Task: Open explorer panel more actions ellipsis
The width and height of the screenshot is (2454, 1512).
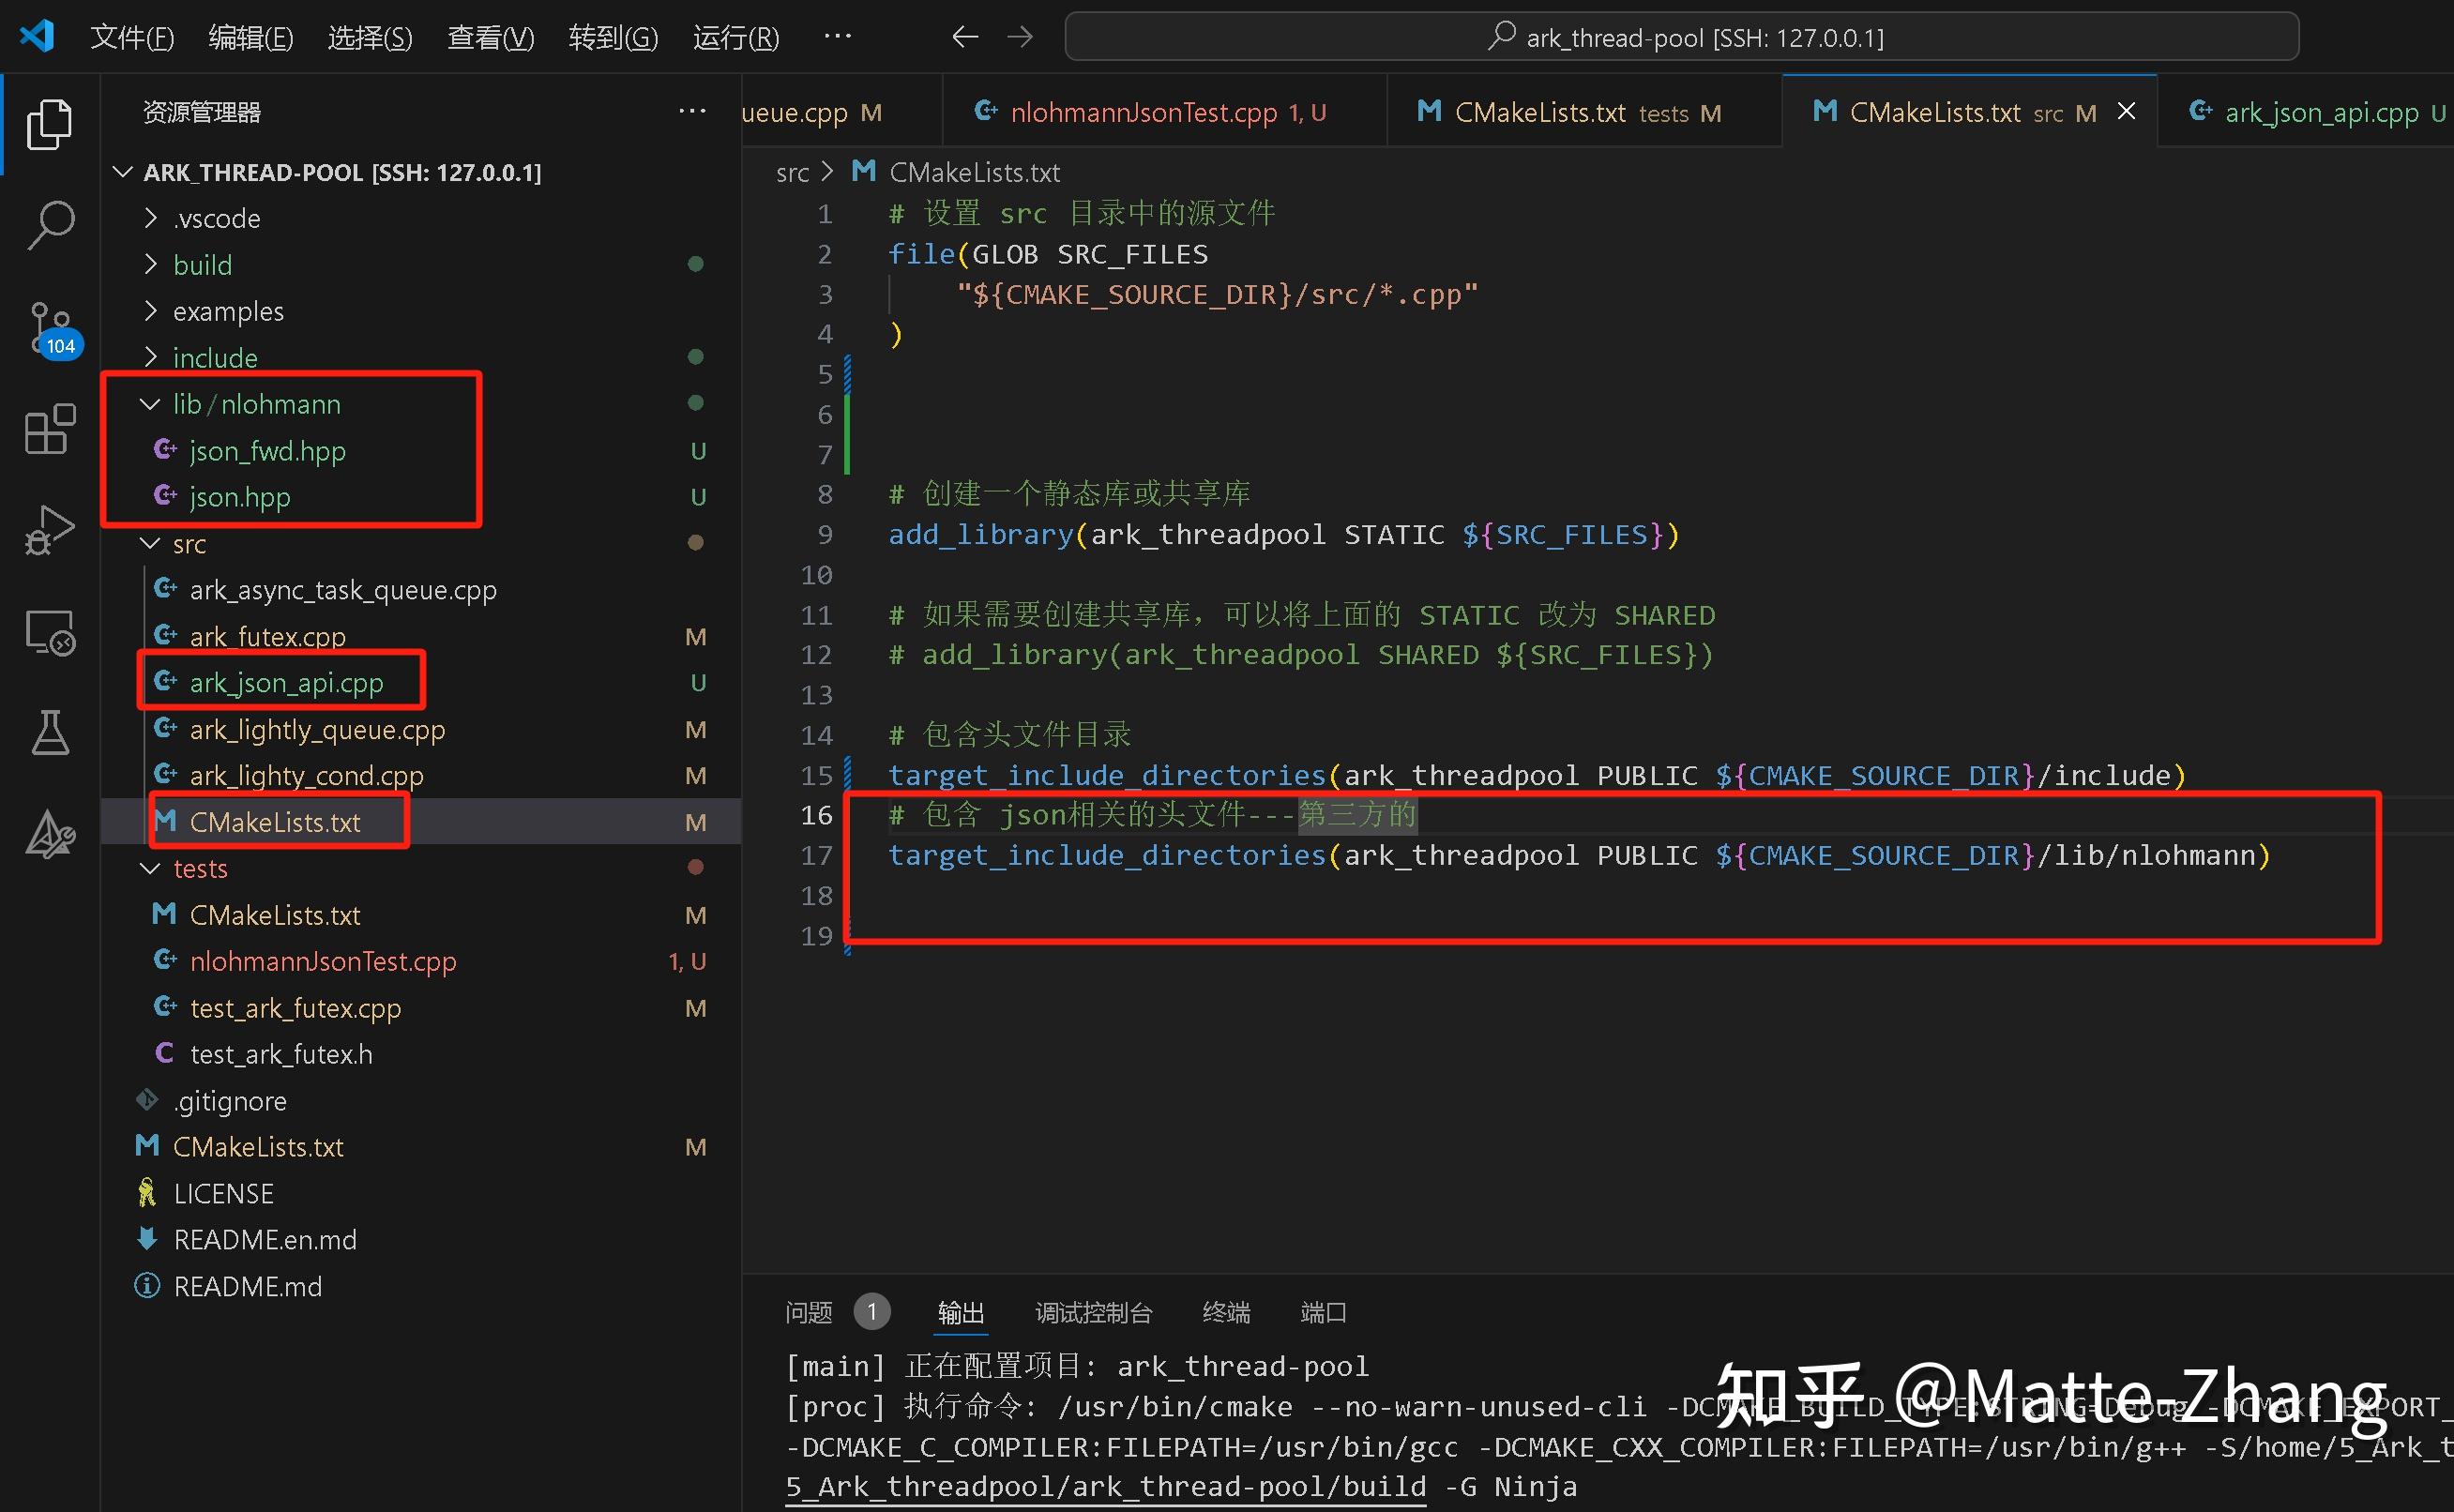Action: click(692, 112)
